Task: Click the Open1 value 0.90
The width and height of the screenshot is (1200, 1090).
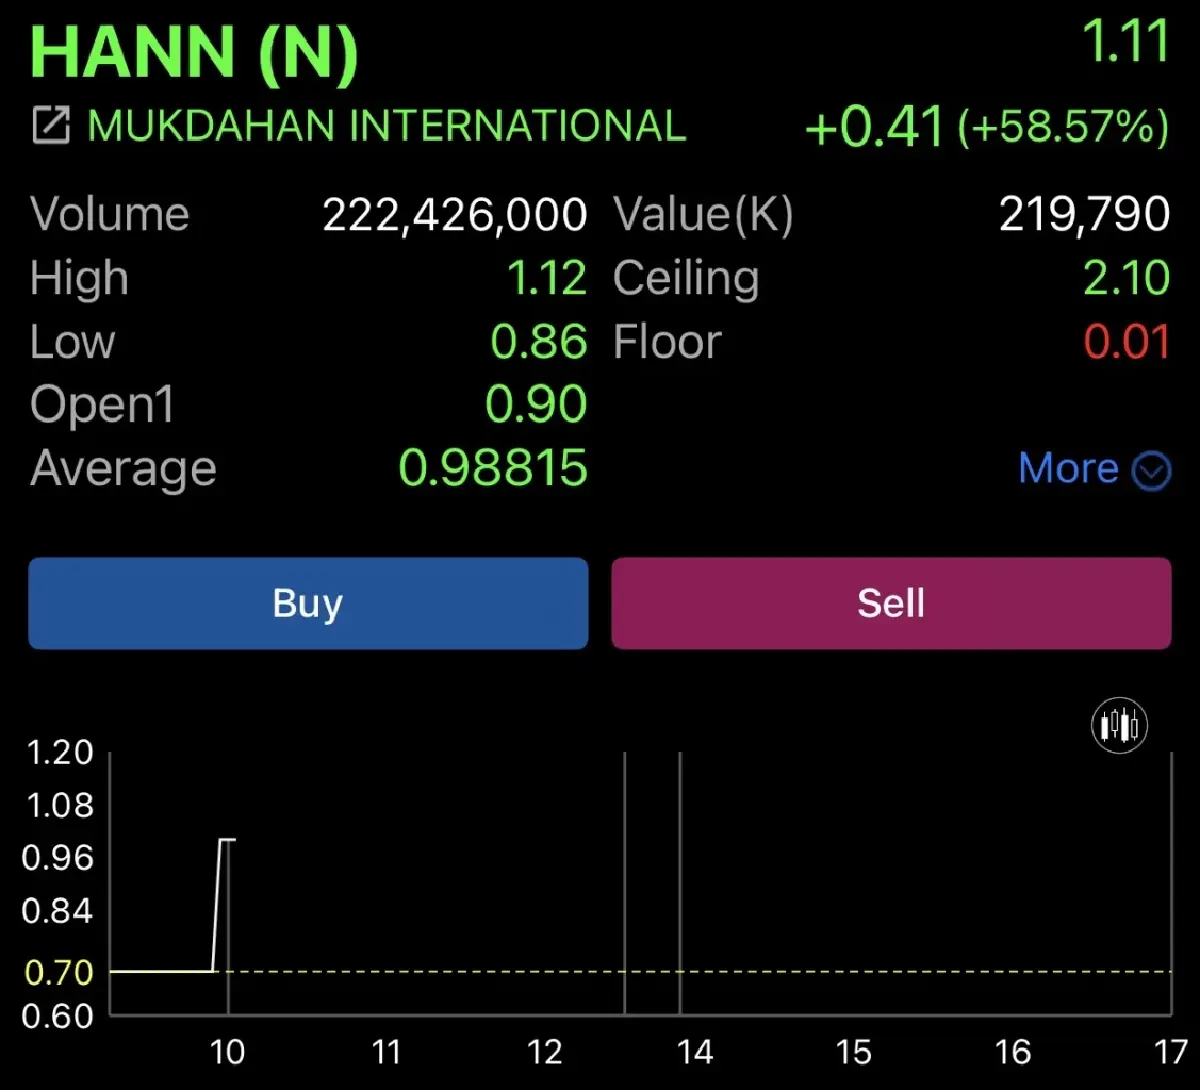Action: tap(536, 404)
